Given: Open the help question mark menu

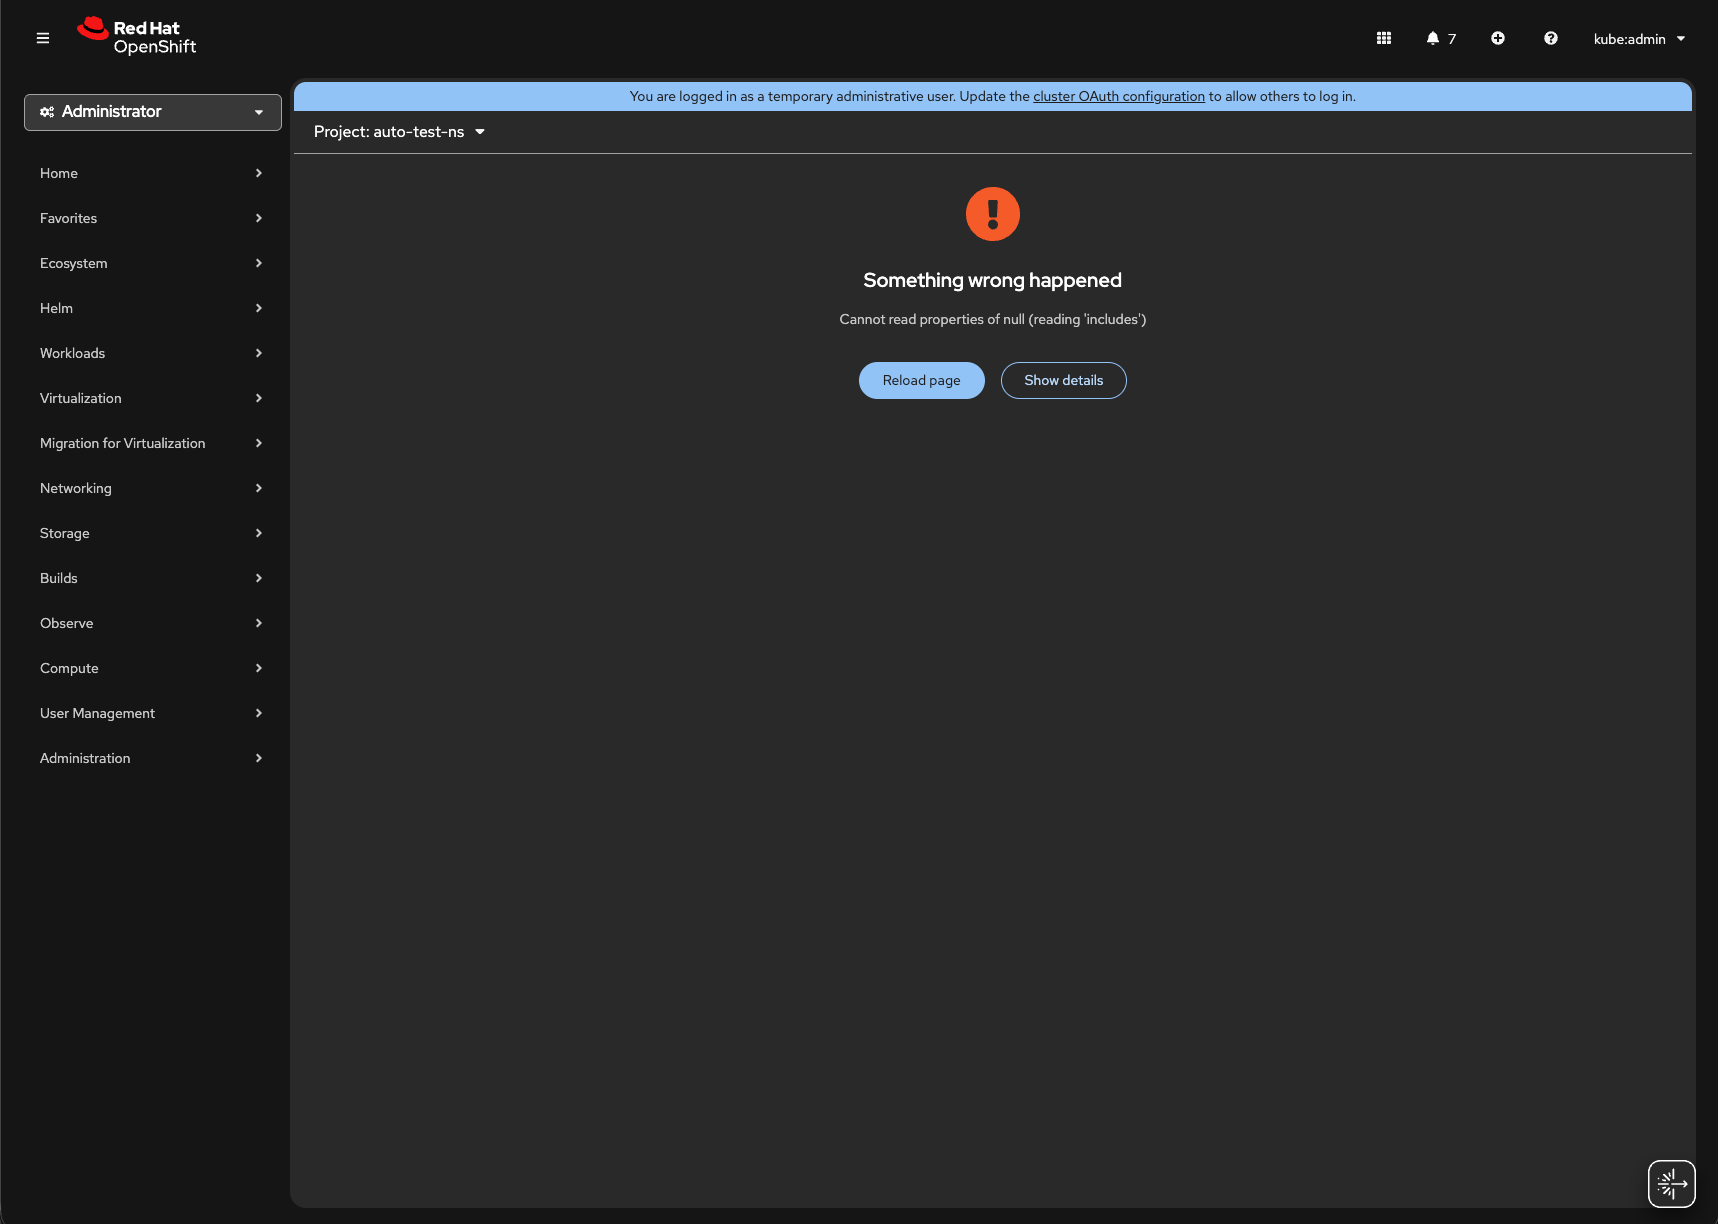Looking at the screenshot, I should pos(1551,38).
